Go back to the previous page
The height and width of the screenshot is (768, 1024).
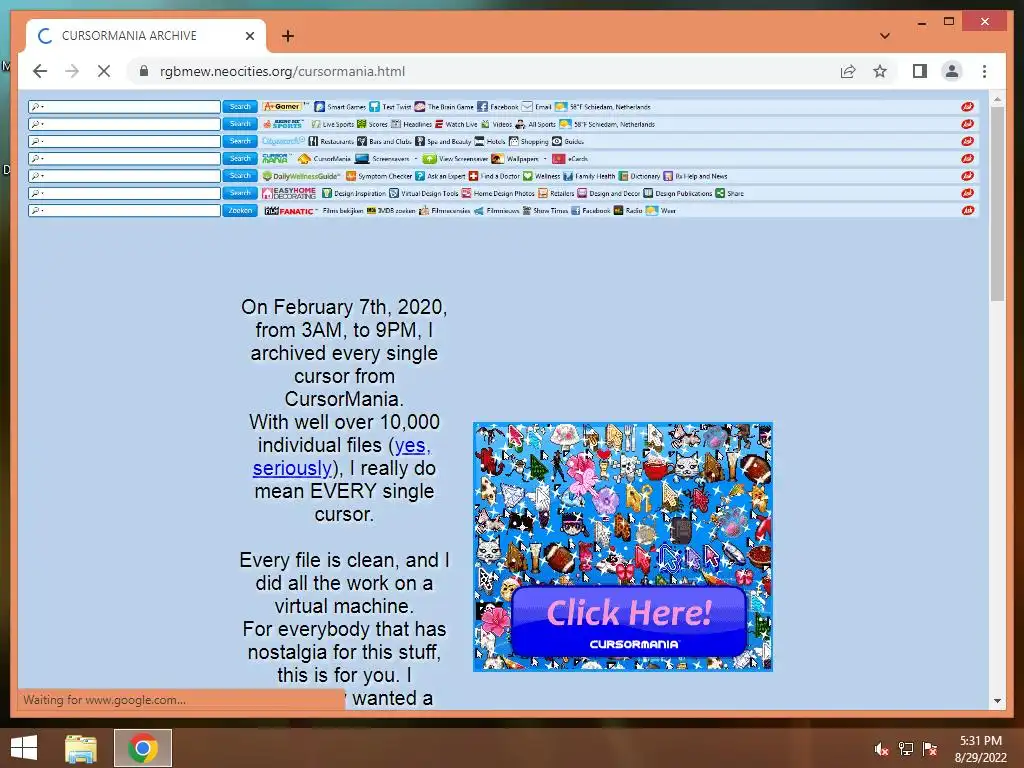[40, 71]
